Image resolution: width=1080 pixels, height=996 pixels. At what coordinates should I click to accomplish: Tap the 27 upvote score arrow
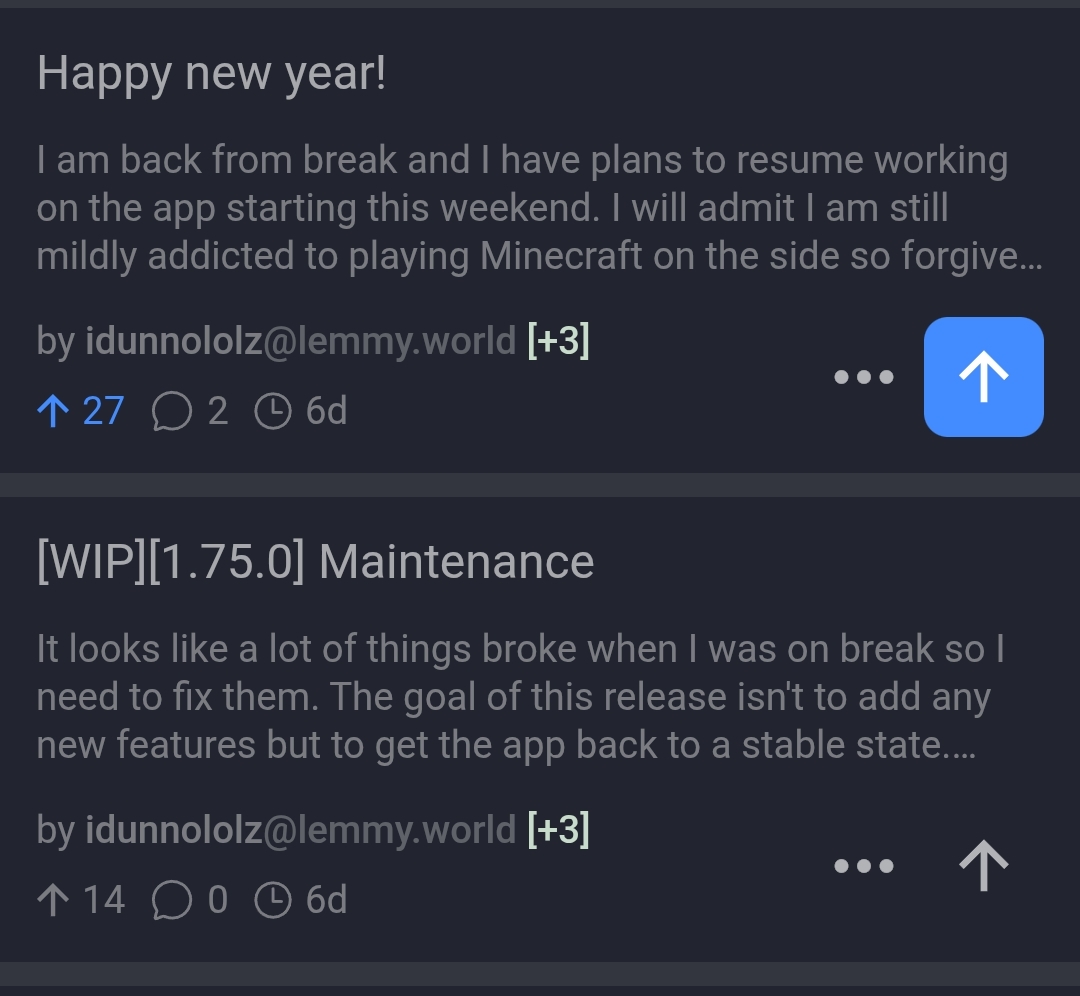coord(52,411)
